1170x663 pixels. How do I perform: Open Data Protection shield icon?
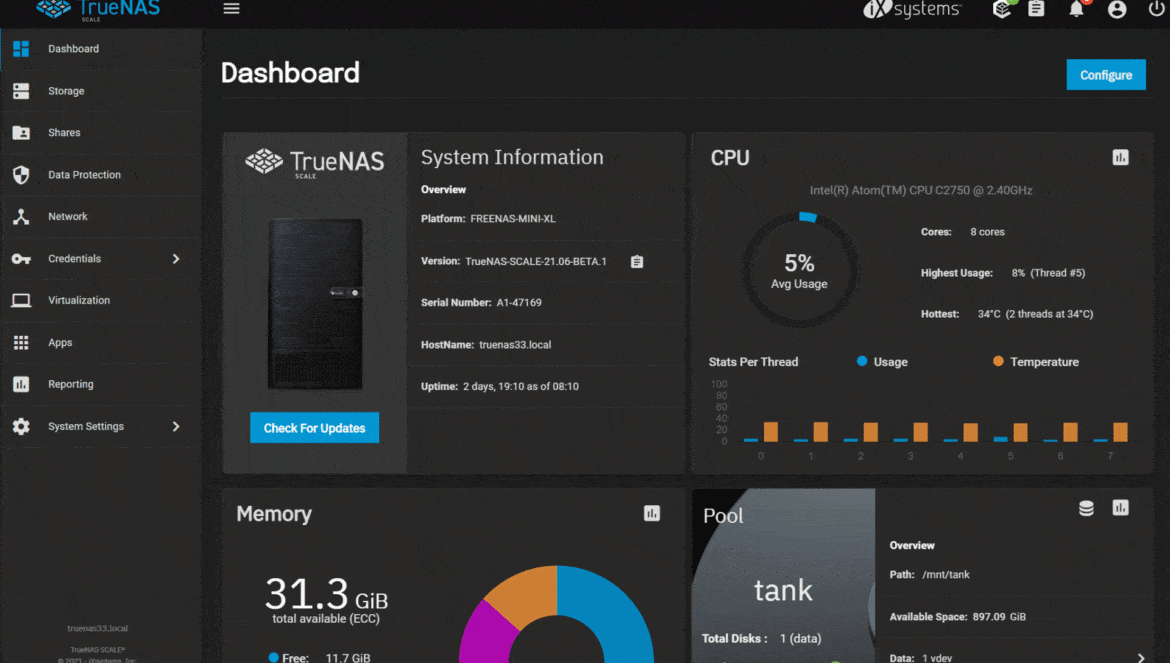click(x=21, y=175)
